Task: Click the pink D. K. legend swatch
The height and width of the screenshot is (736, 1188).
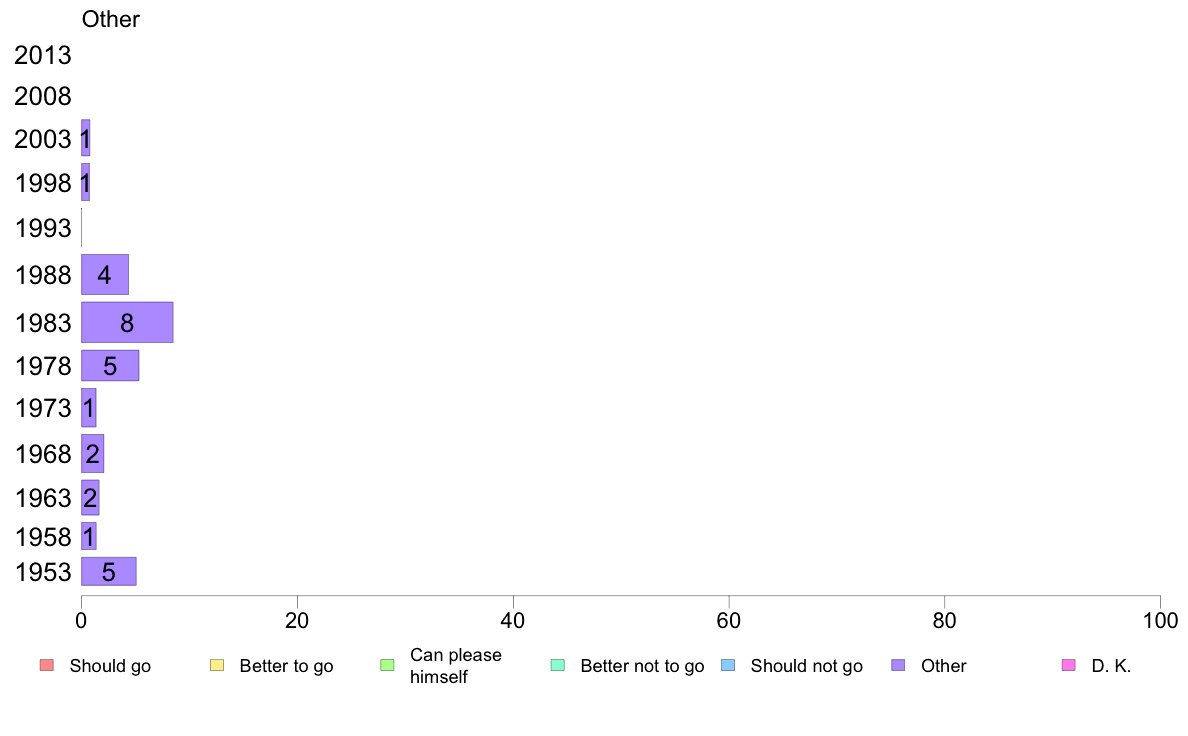Action: coord(1069,666)
